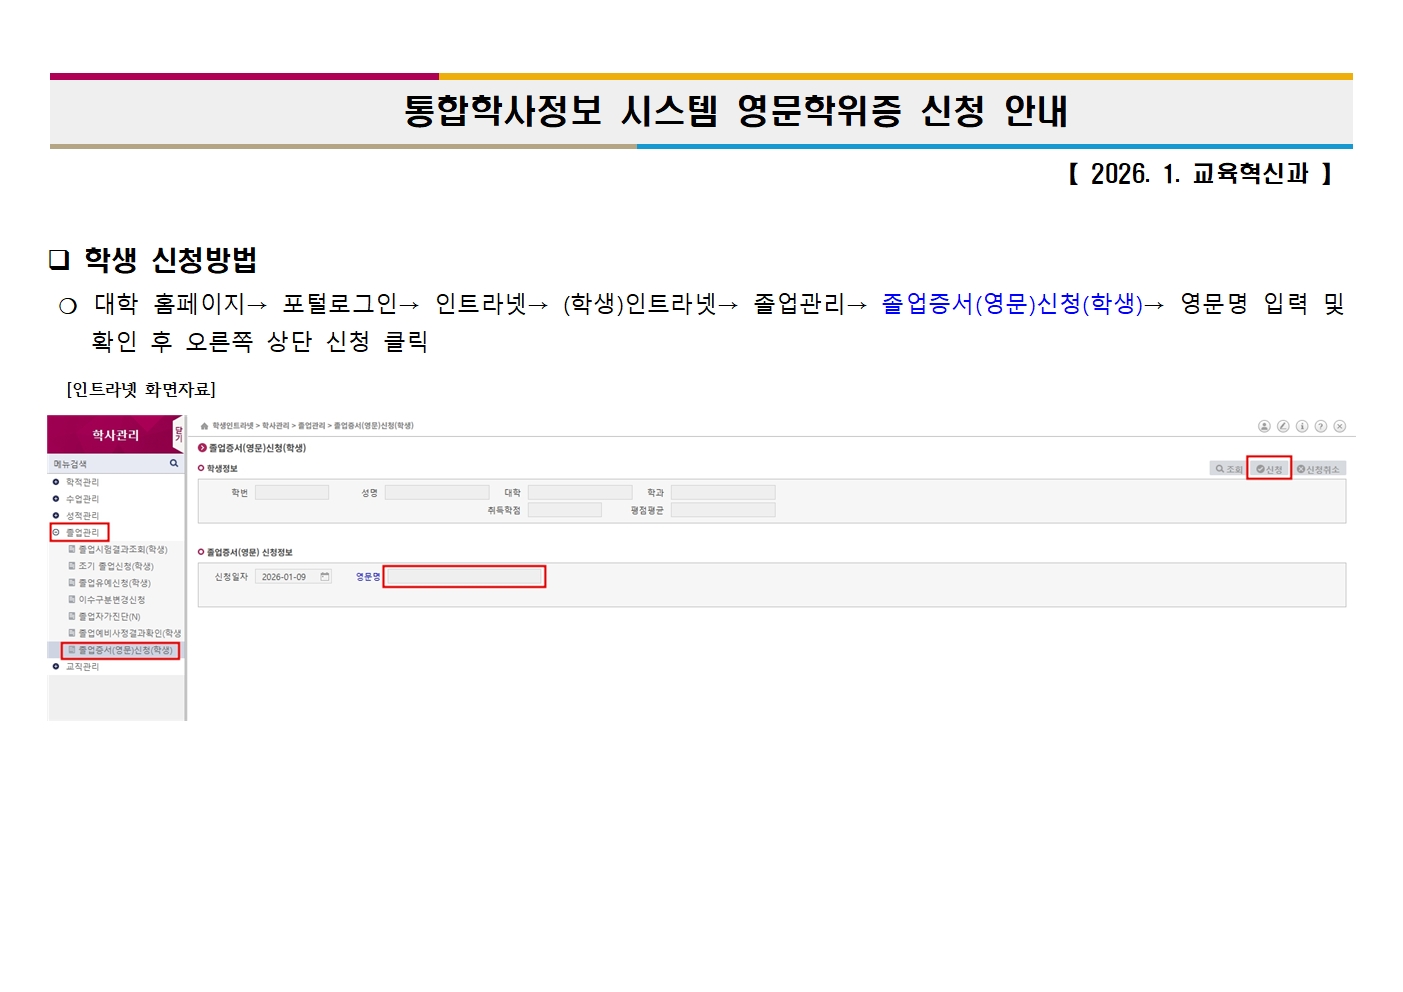Image resolution: width=1403 pixels, height=992 pixels.
Task: Collapse the 졸업관리 menu
Action: (82, 533)
